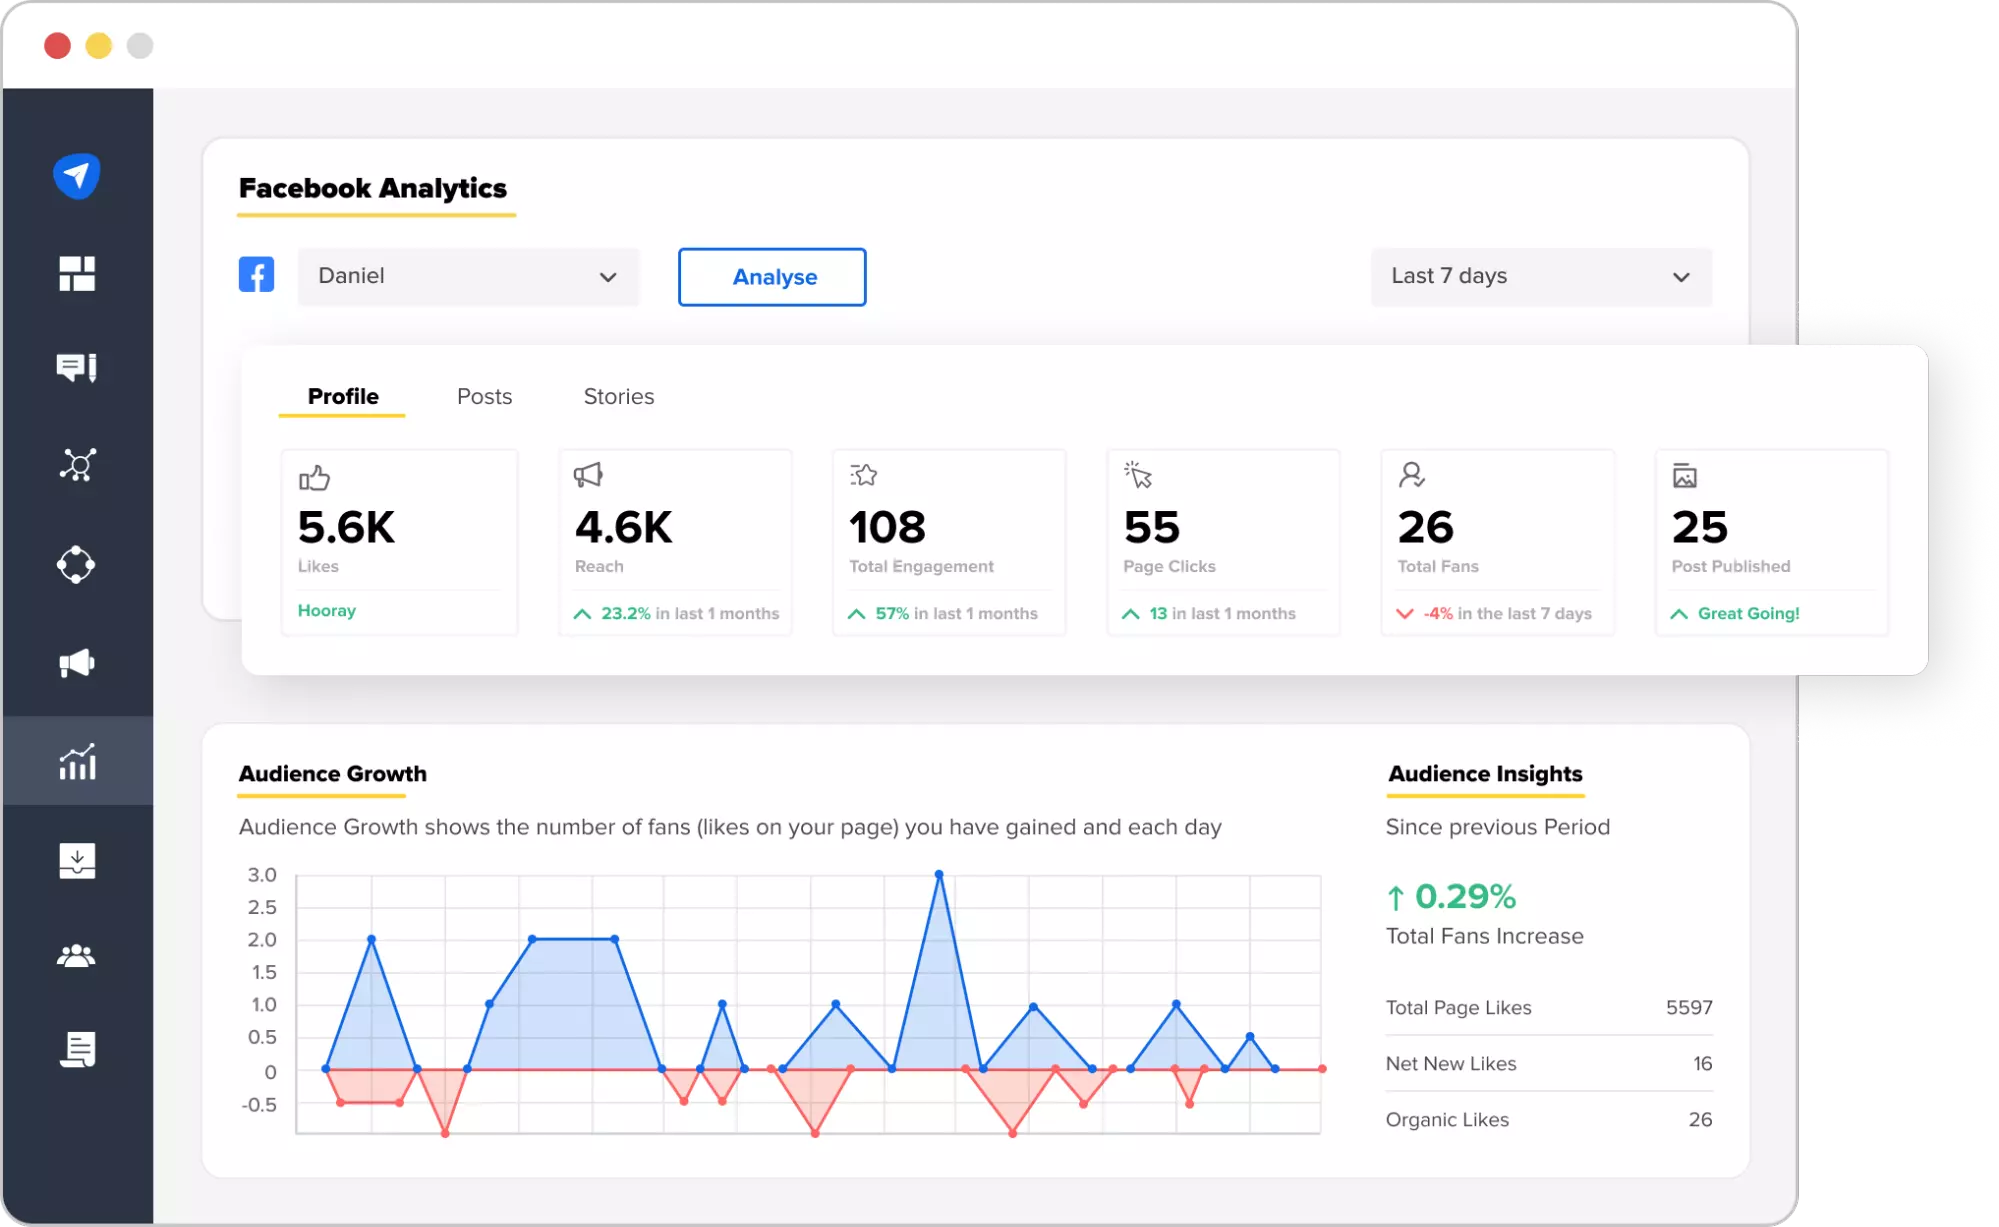Click the Great Going! text
1999x1227 pixels.
pyautogui.click(x=1749, y=613)
